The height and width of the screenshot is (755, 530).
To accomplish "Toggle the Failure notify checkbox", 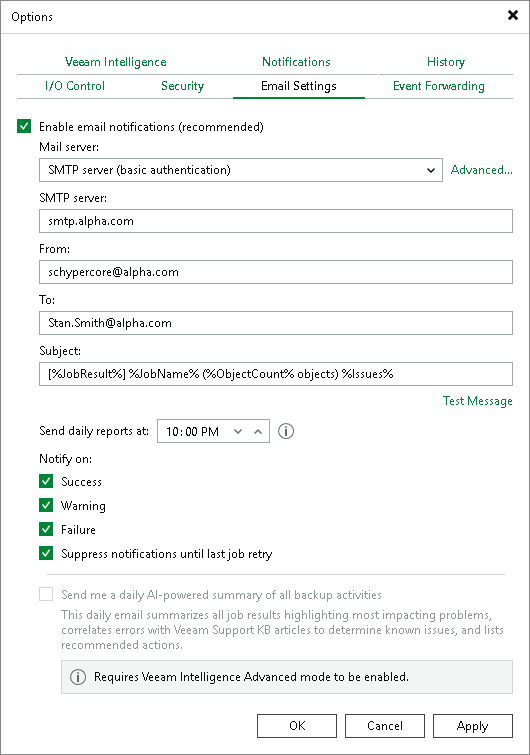I will [x=46, y=529].
